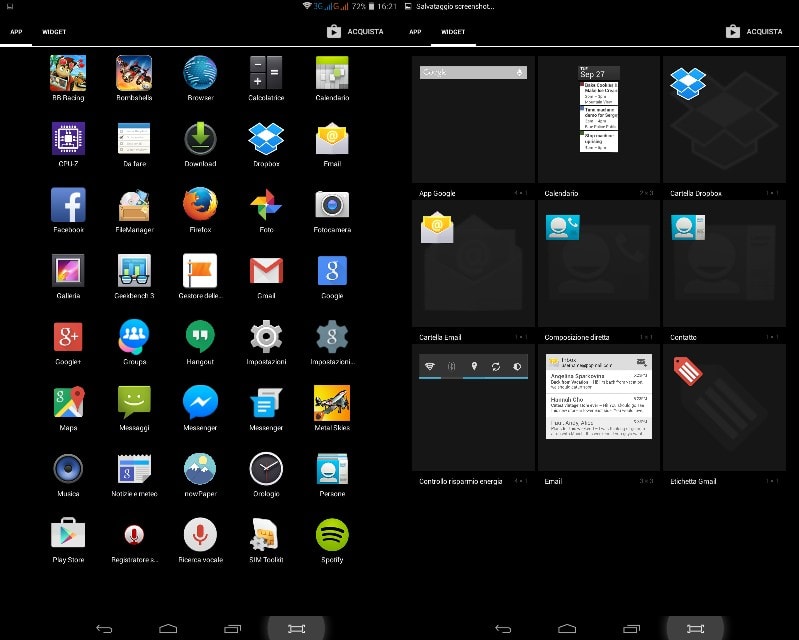Screen dimensions: 799x640
Task: Select APP tab in left panel
Action: pyautogui.click(x=16, y=32)
